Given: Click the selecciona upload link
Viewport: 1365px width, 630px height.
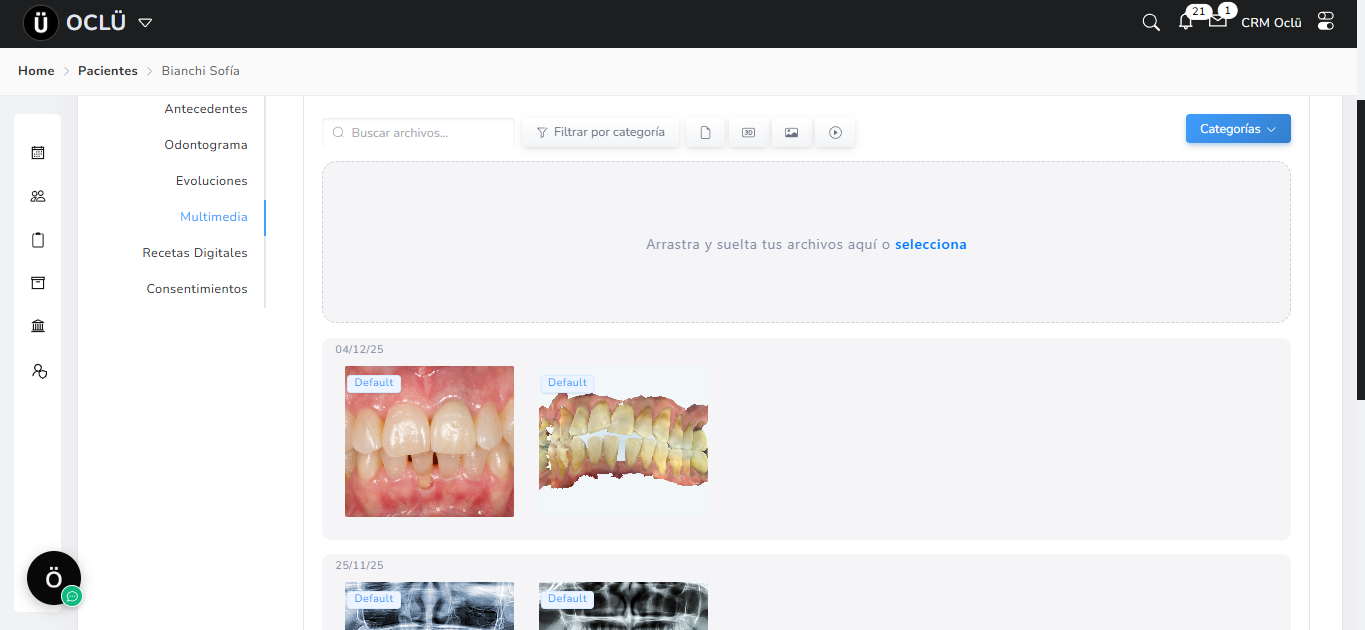Looking at the screenshot, I should click(x=931, y=244).
